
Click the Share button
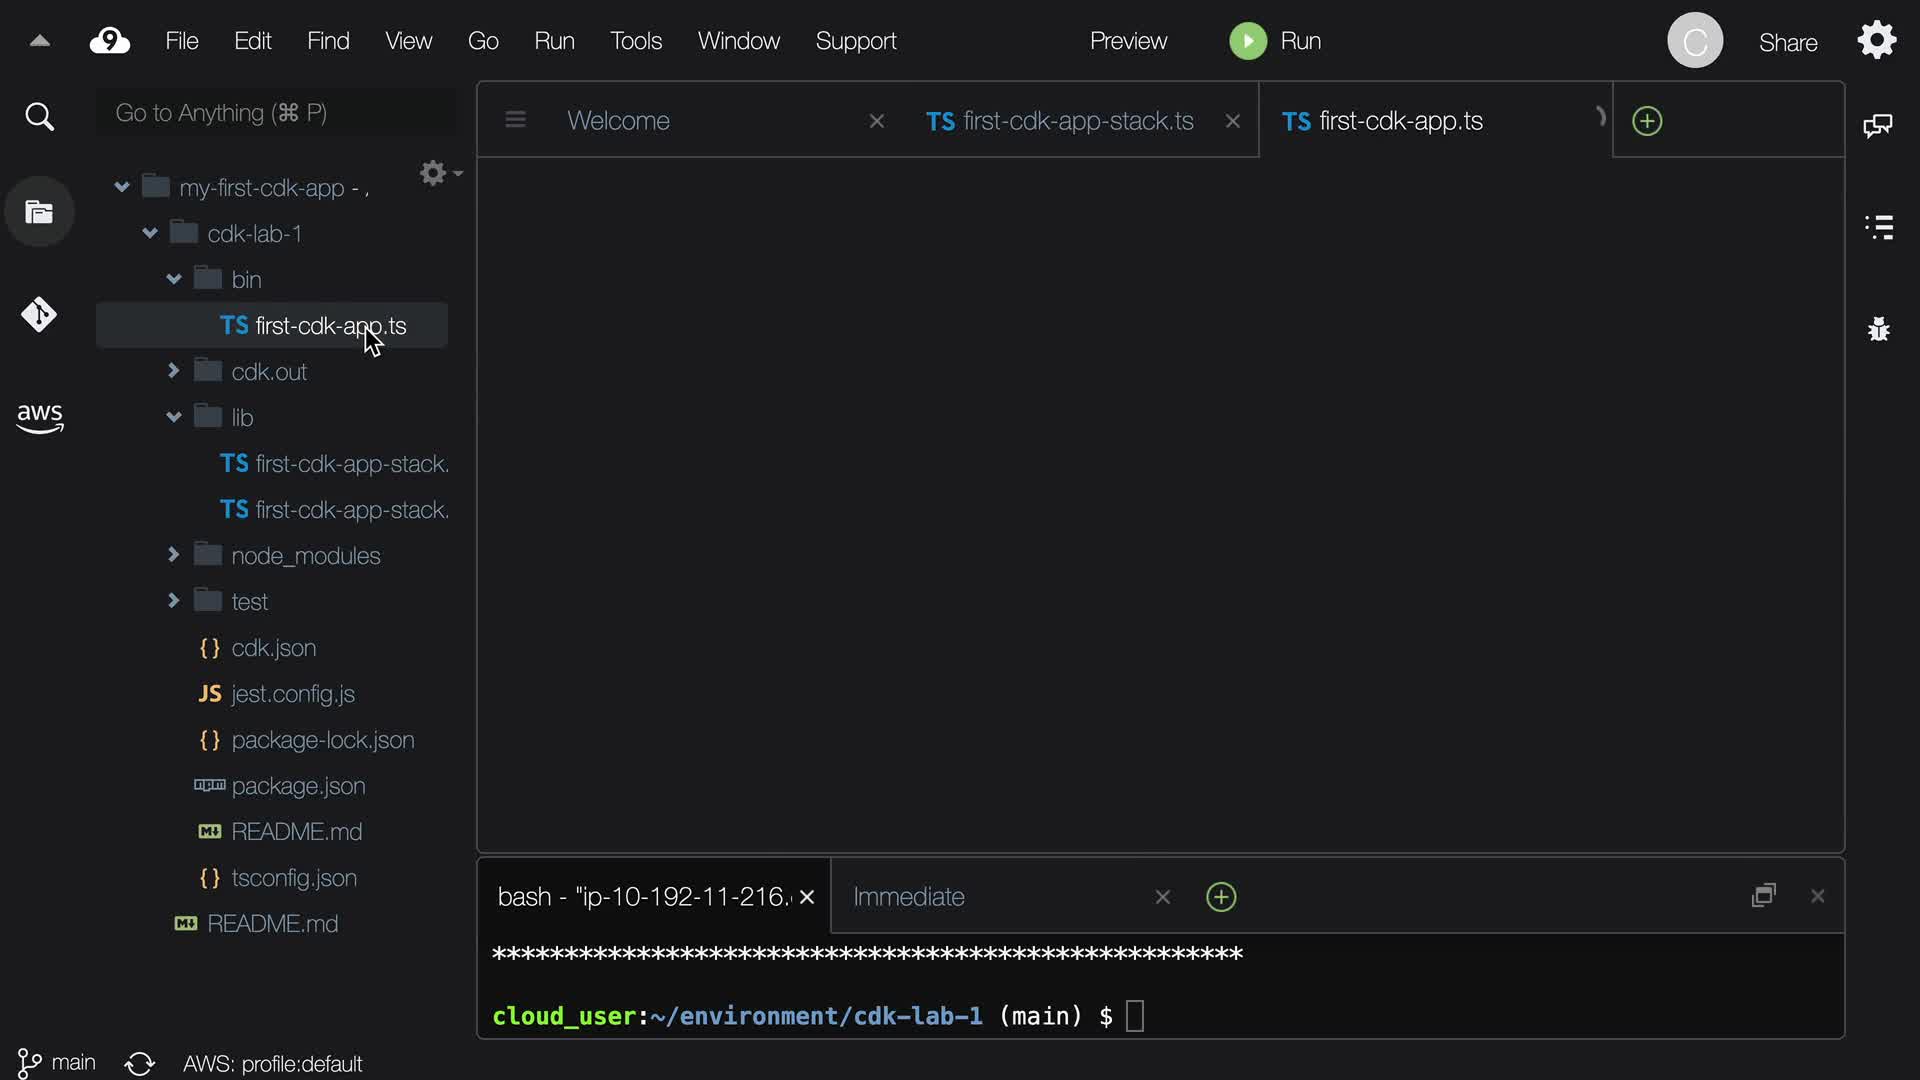(x=1787, y=42)
